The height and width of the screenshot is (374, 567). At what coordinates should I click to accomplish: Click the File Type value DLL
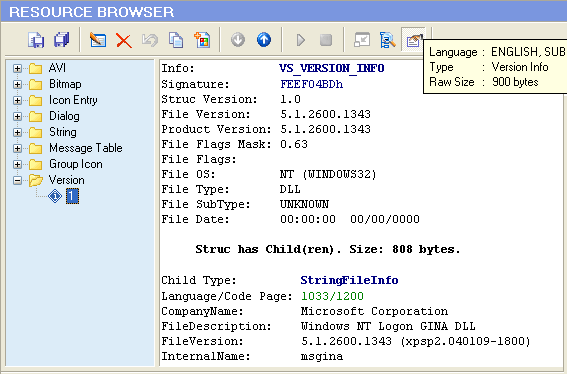coord(290,189)
